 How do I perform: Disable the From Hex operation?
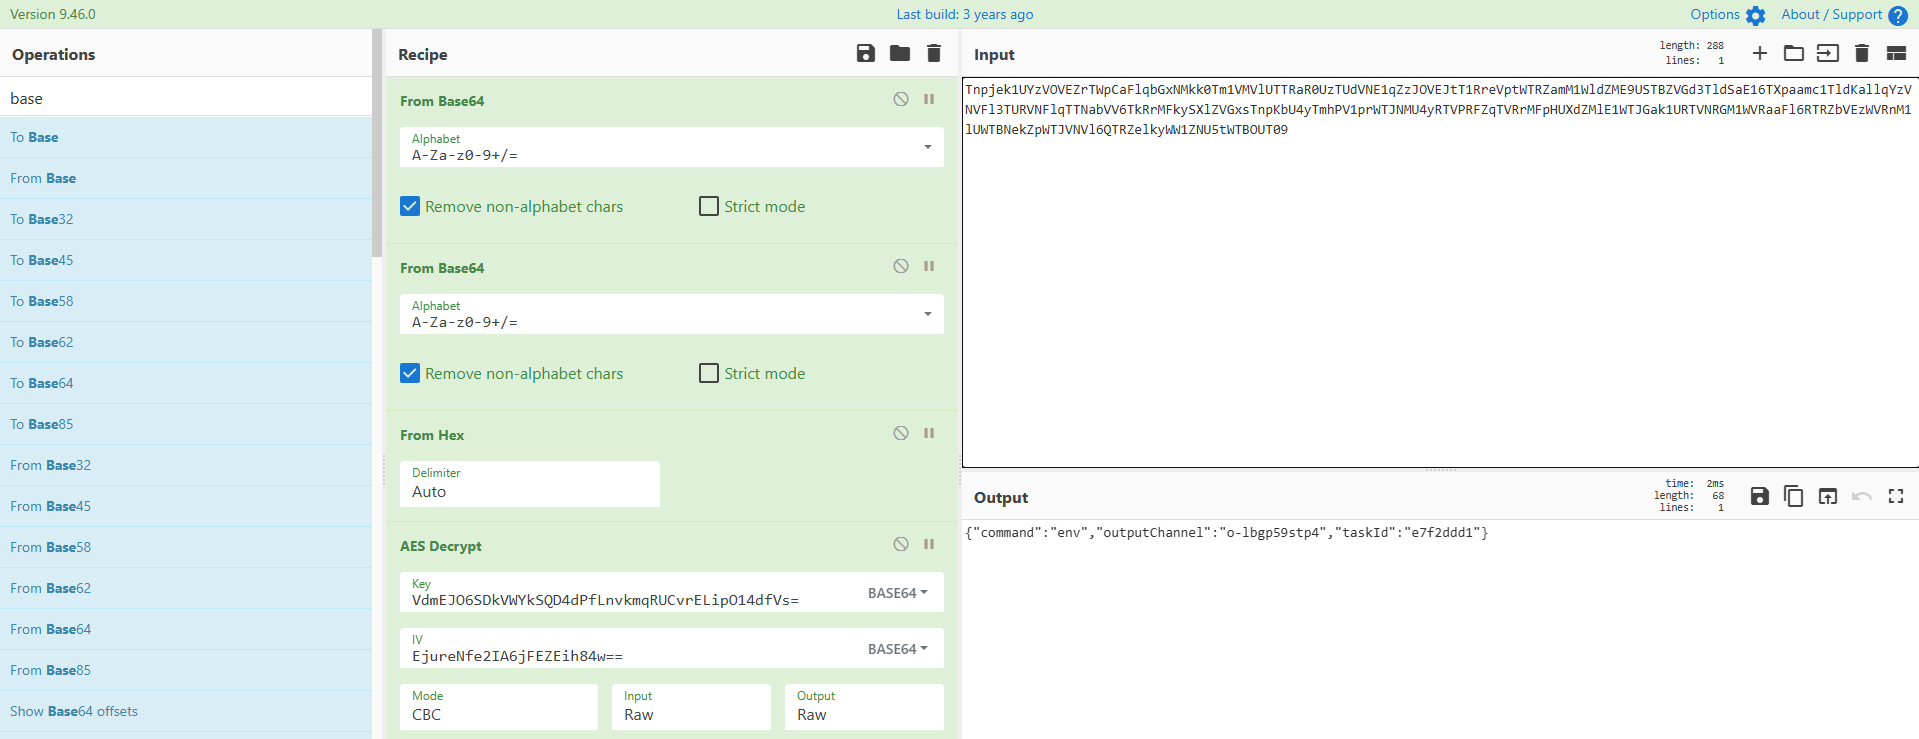(901, 434)
